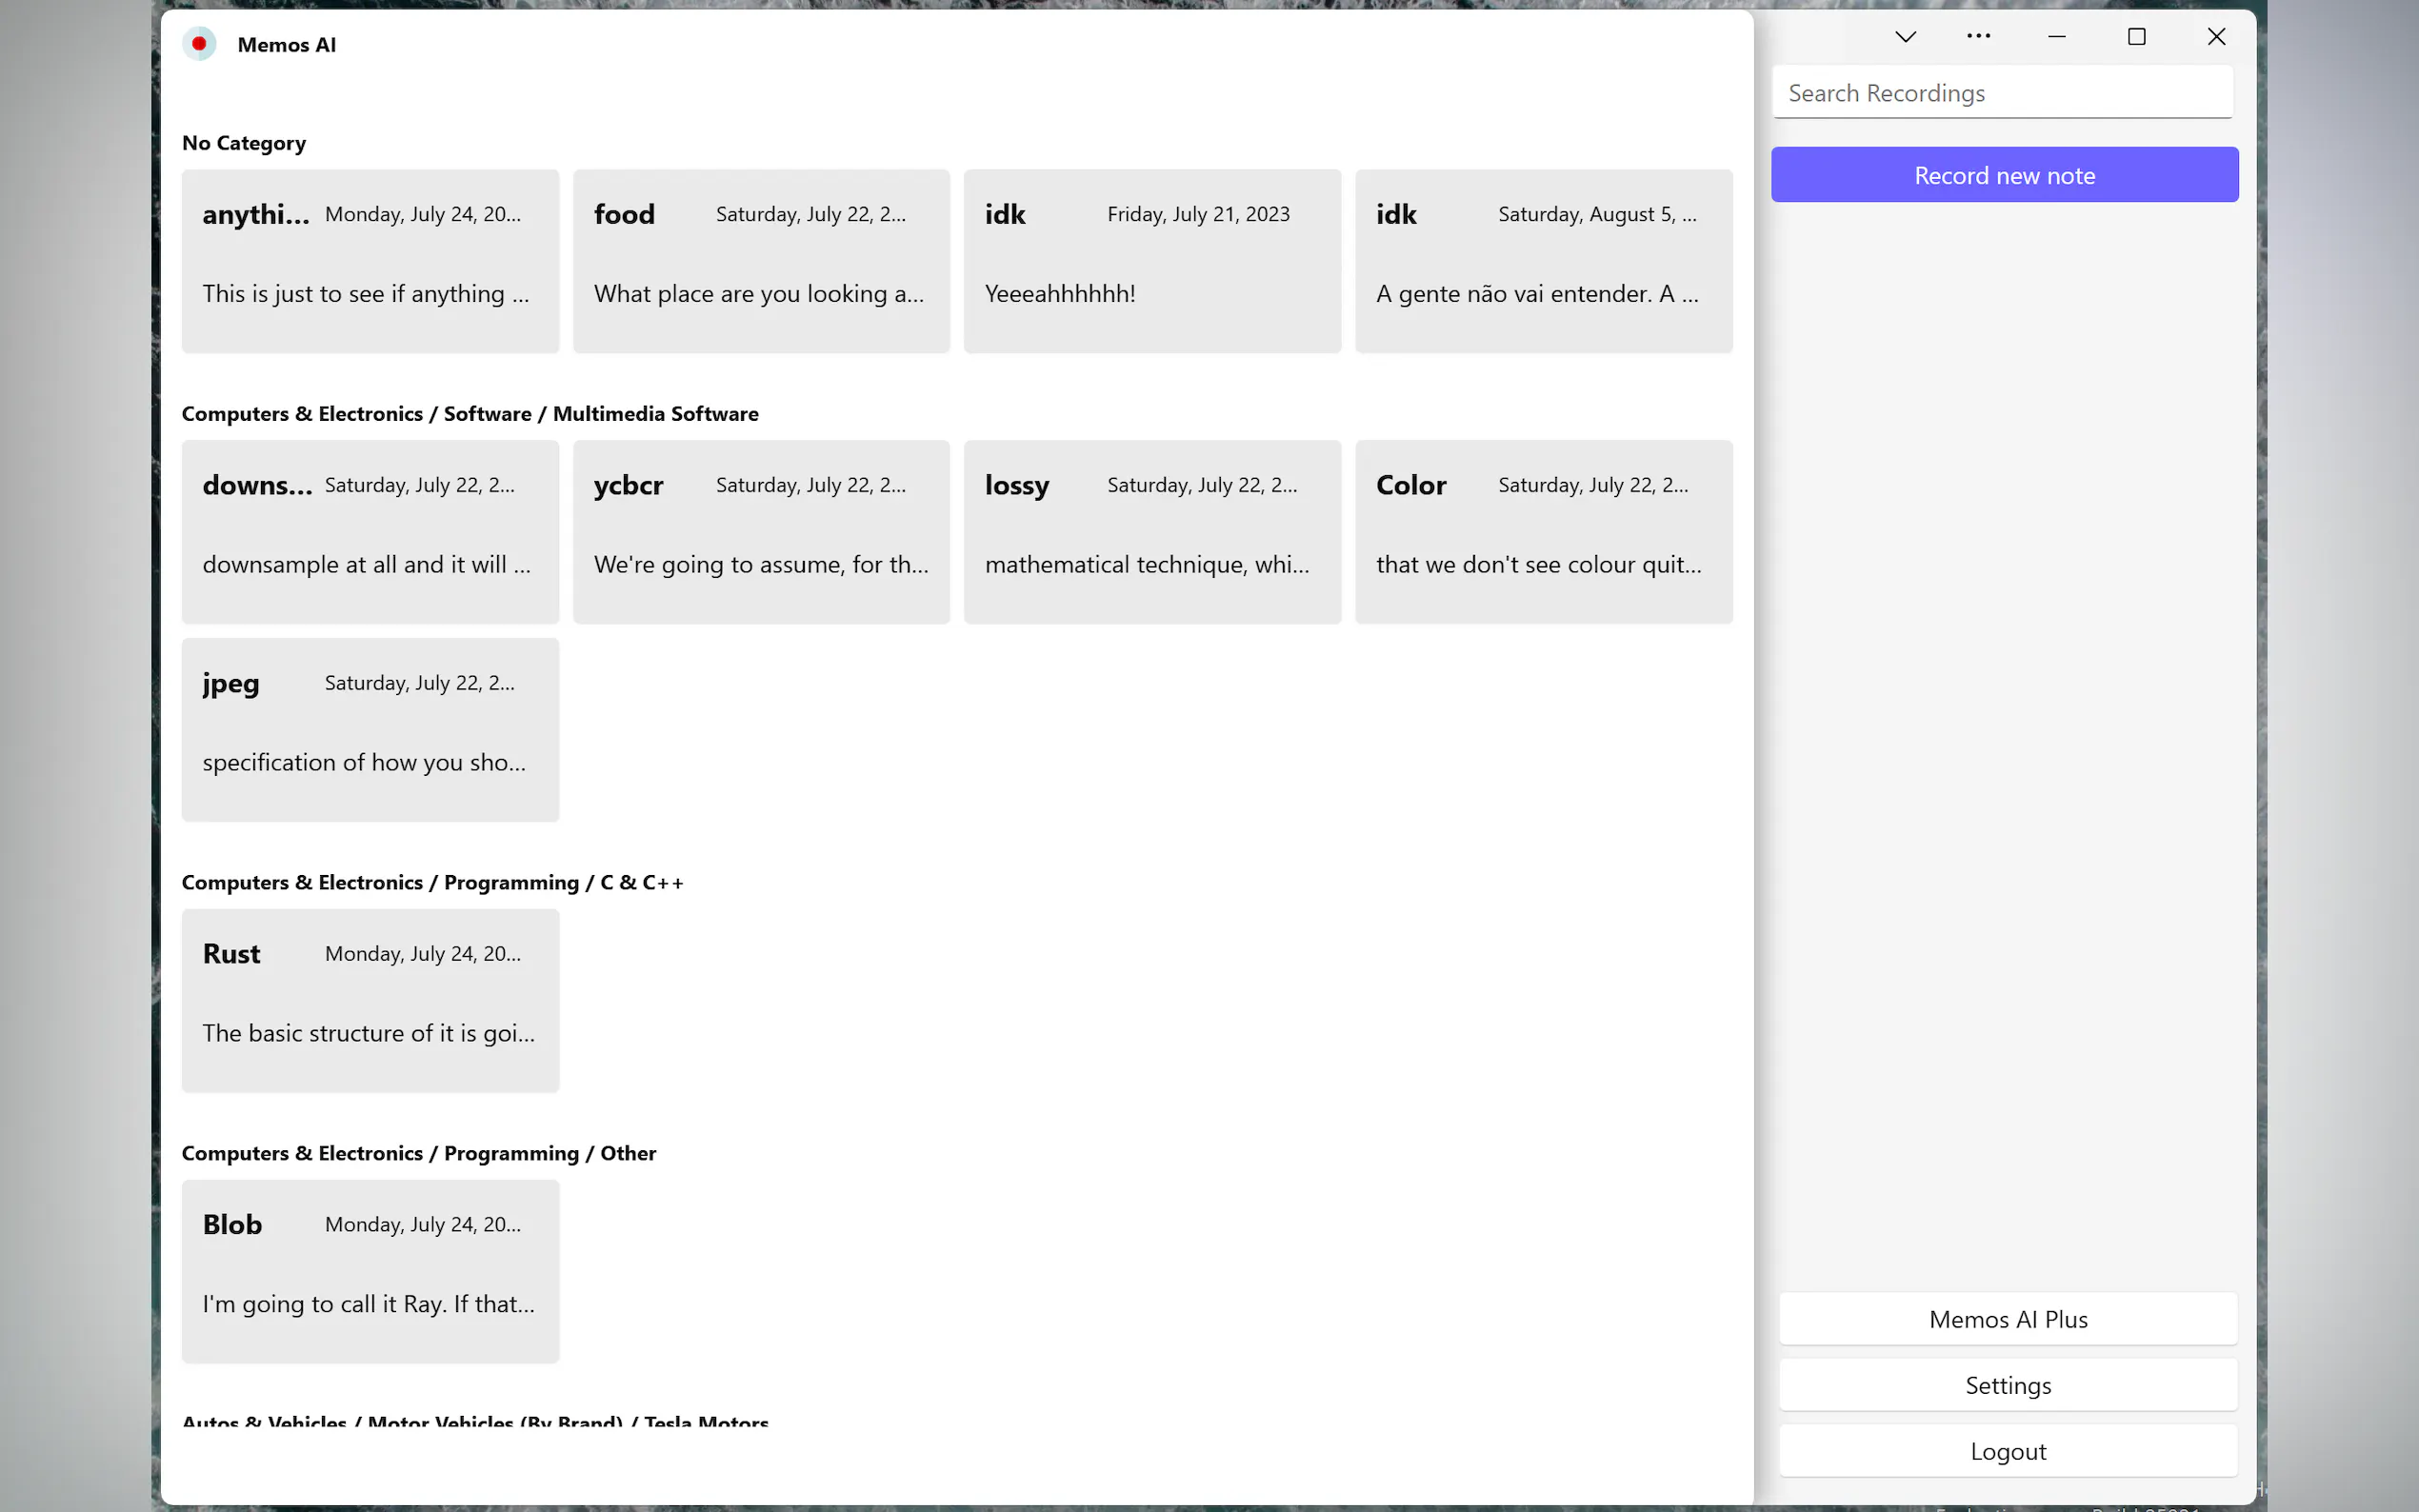Viewport: 2419px width, 1512px height.
Task: Open the 'Rust' note card
Action: [370, 1000]
